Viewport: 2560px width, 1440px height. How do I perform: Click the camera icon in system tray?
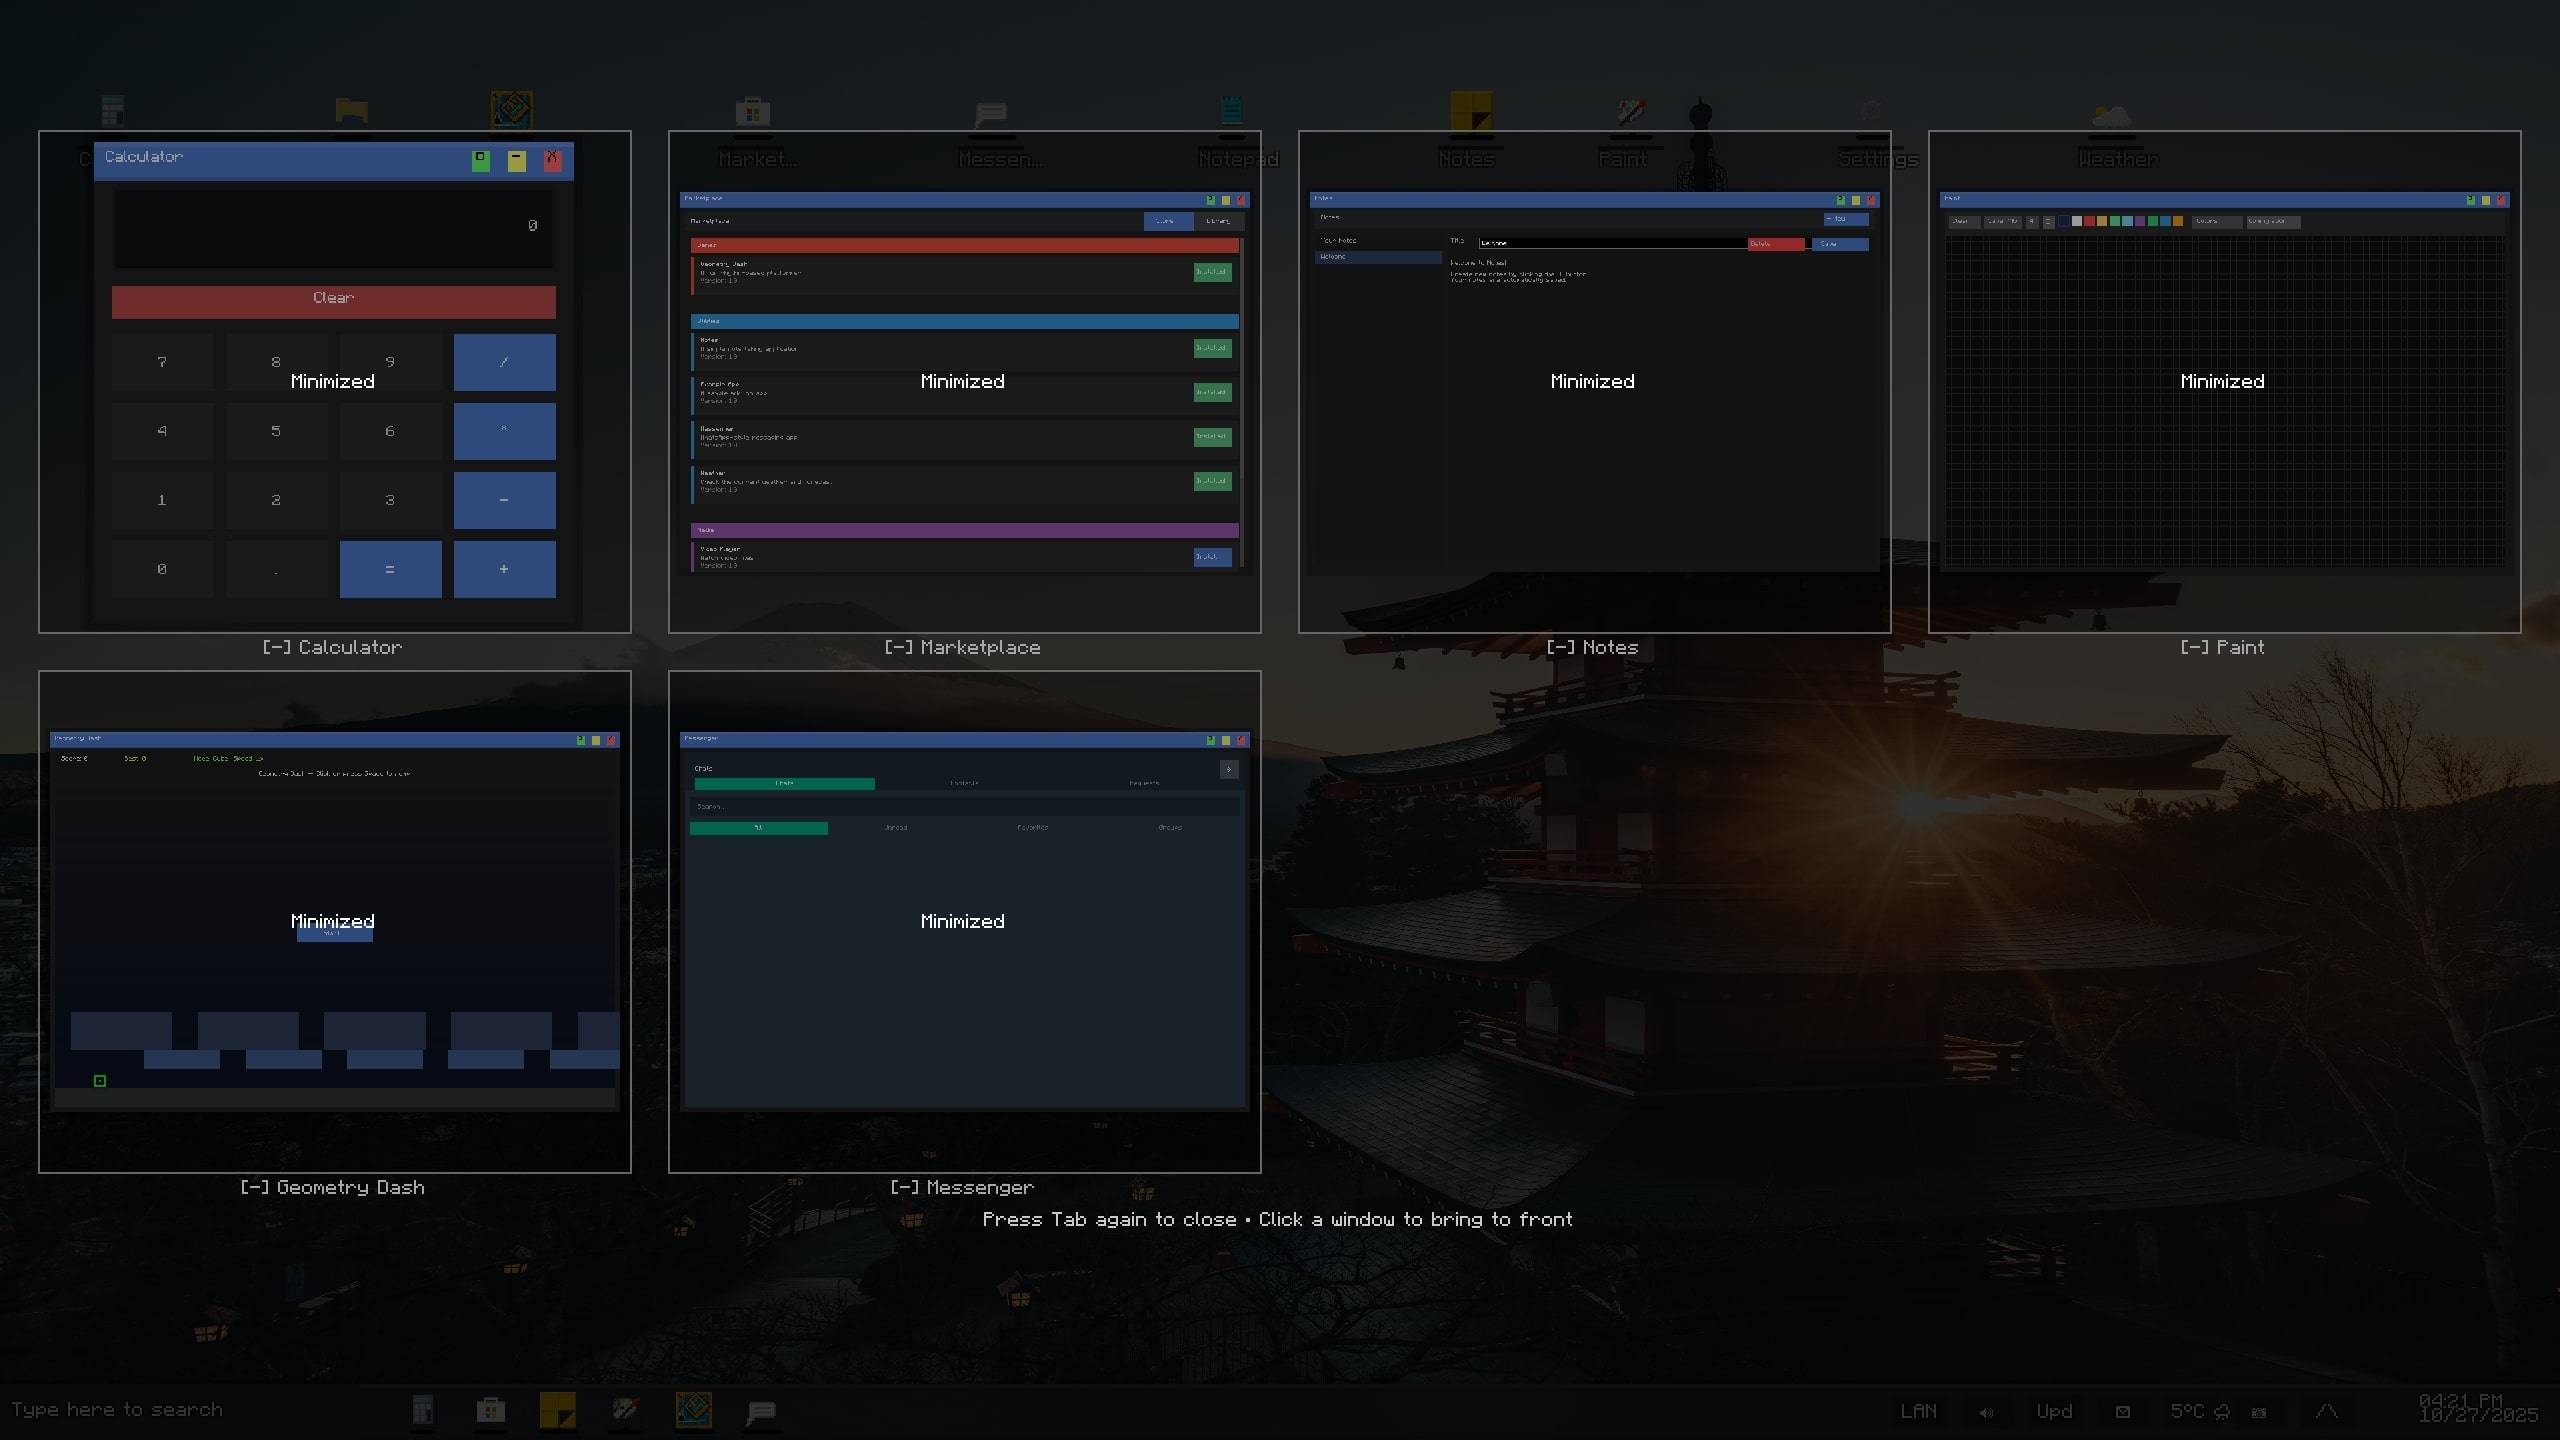coord(2258,1412)
